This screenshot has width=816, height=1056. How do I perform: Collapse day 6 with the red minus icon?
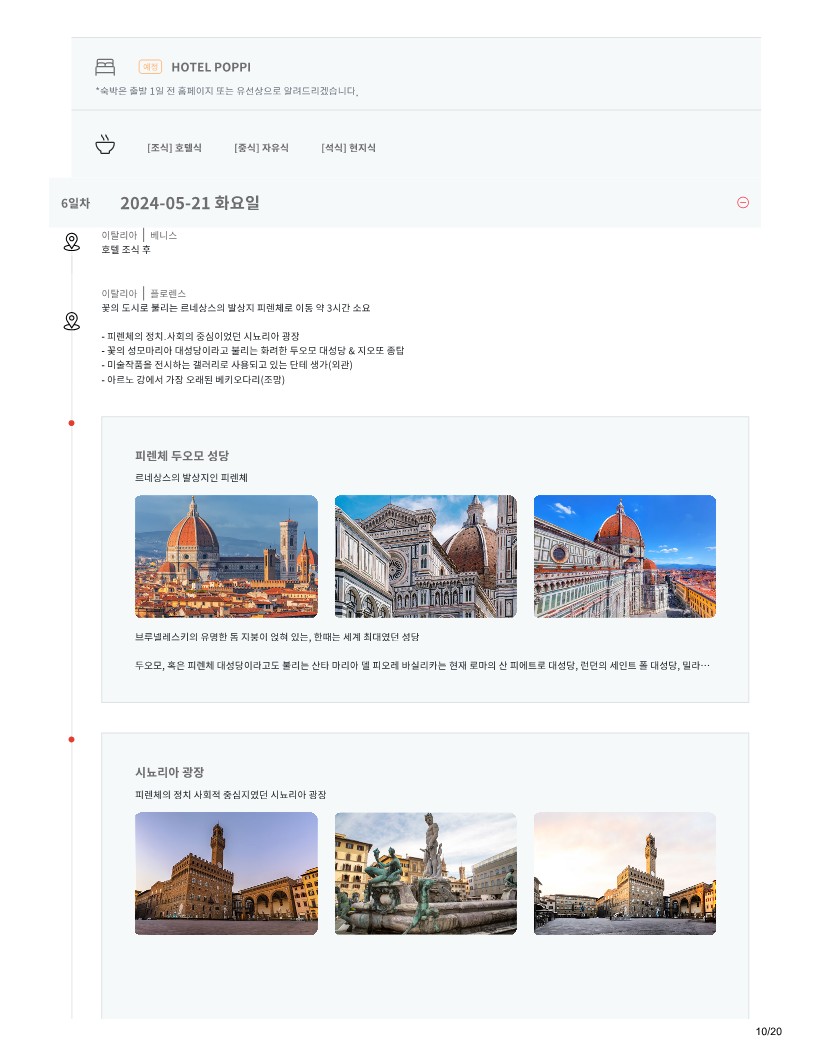coord(743,202)
